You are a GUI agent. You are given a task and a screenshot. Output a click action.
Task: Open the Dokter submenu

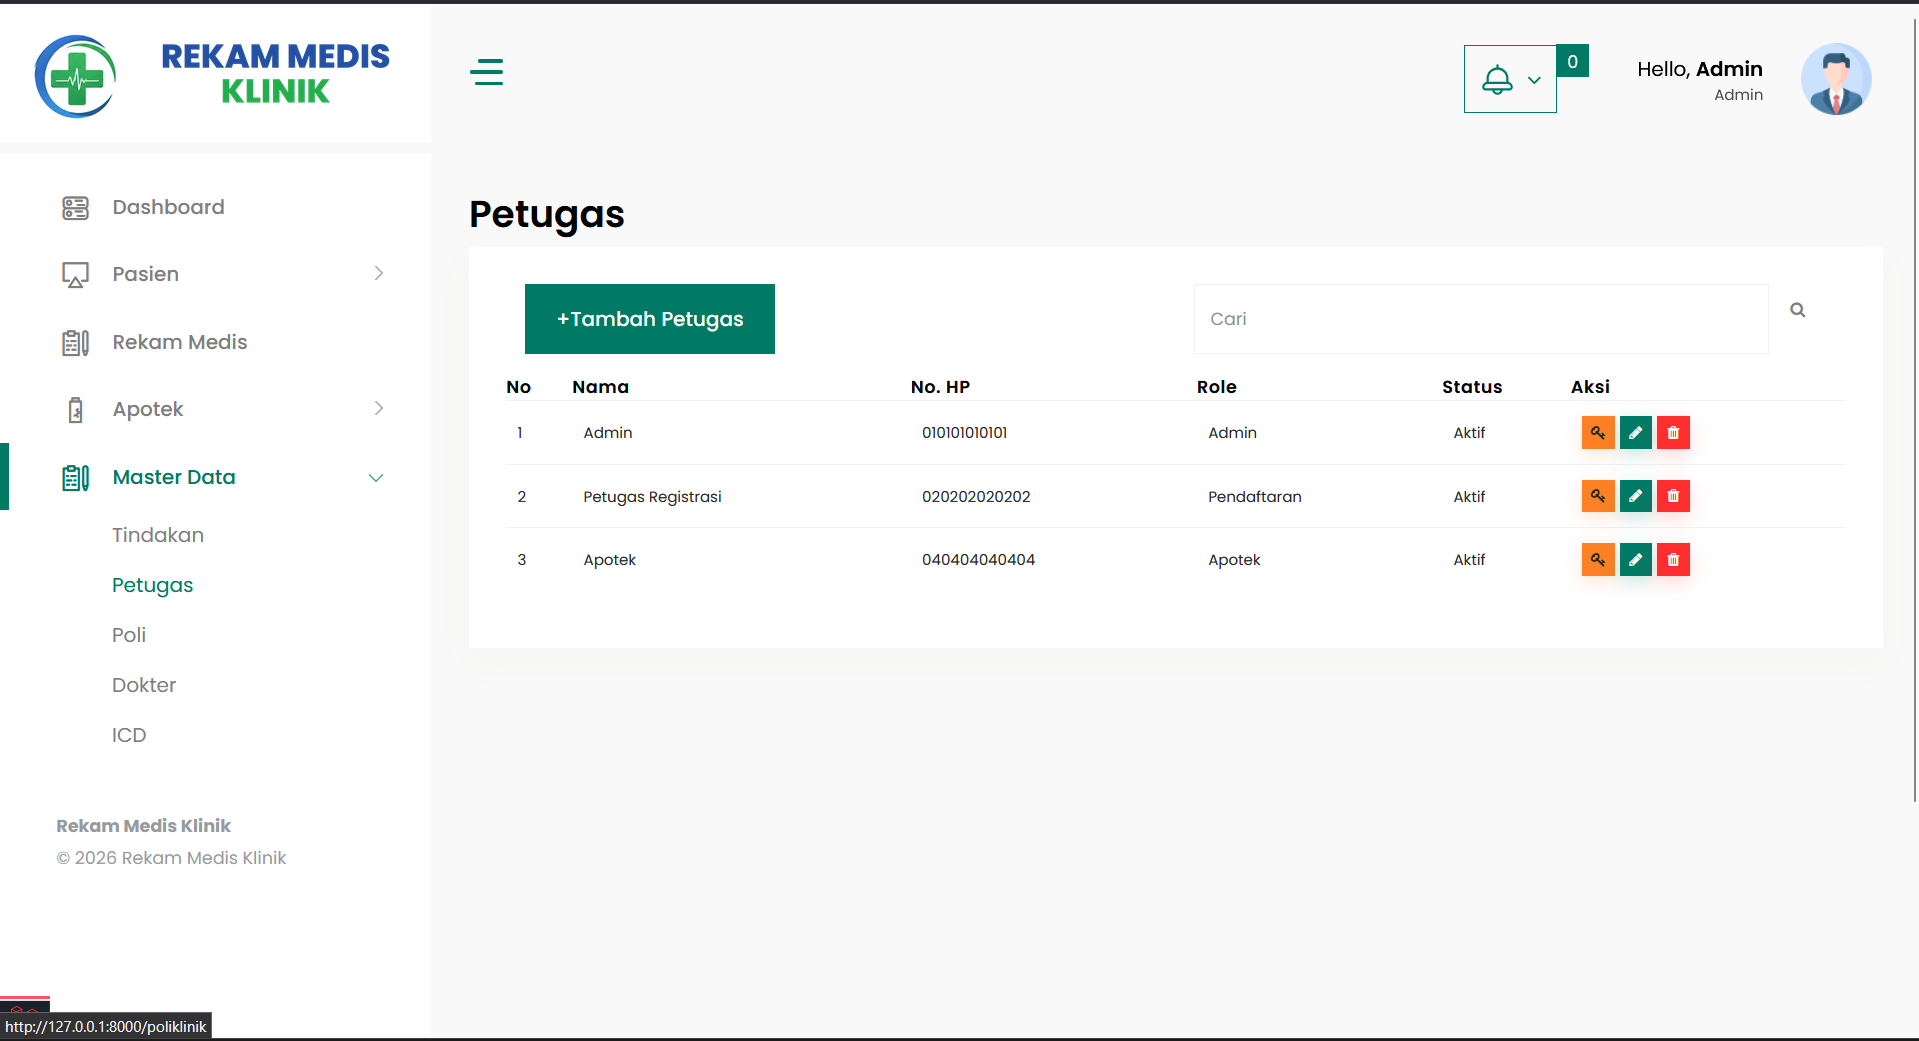tap(144, 685)
